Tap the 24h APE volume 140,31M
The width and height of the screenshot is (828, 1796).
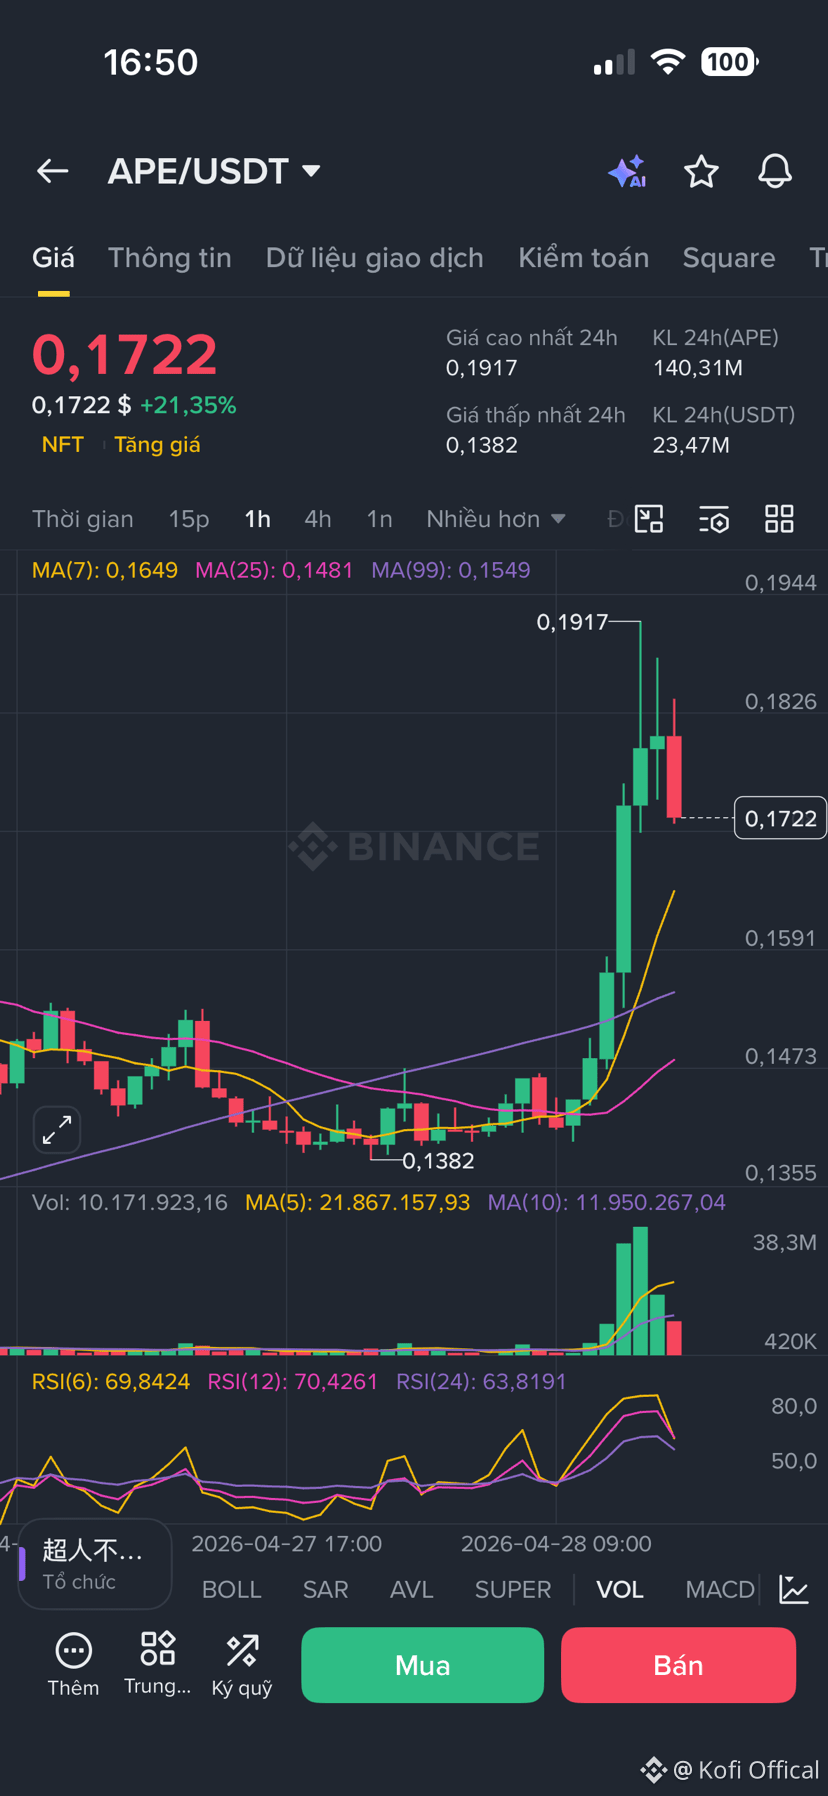[698, 368]
